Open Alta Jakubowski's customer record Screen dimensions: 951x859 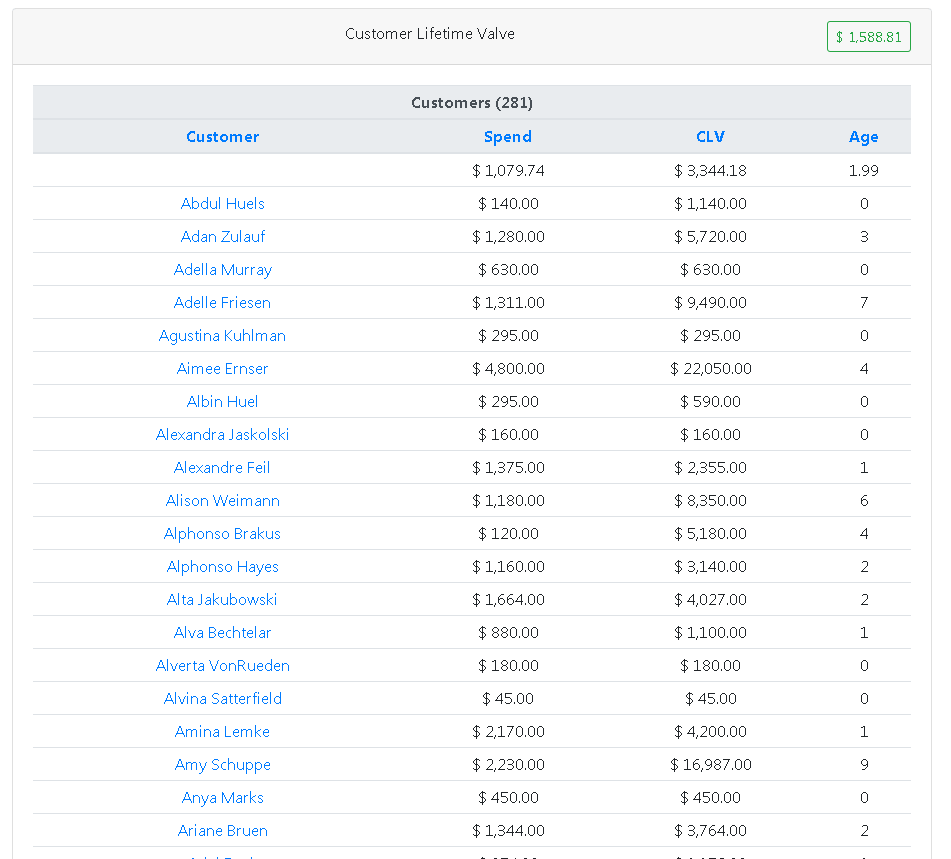pos(222,600)
